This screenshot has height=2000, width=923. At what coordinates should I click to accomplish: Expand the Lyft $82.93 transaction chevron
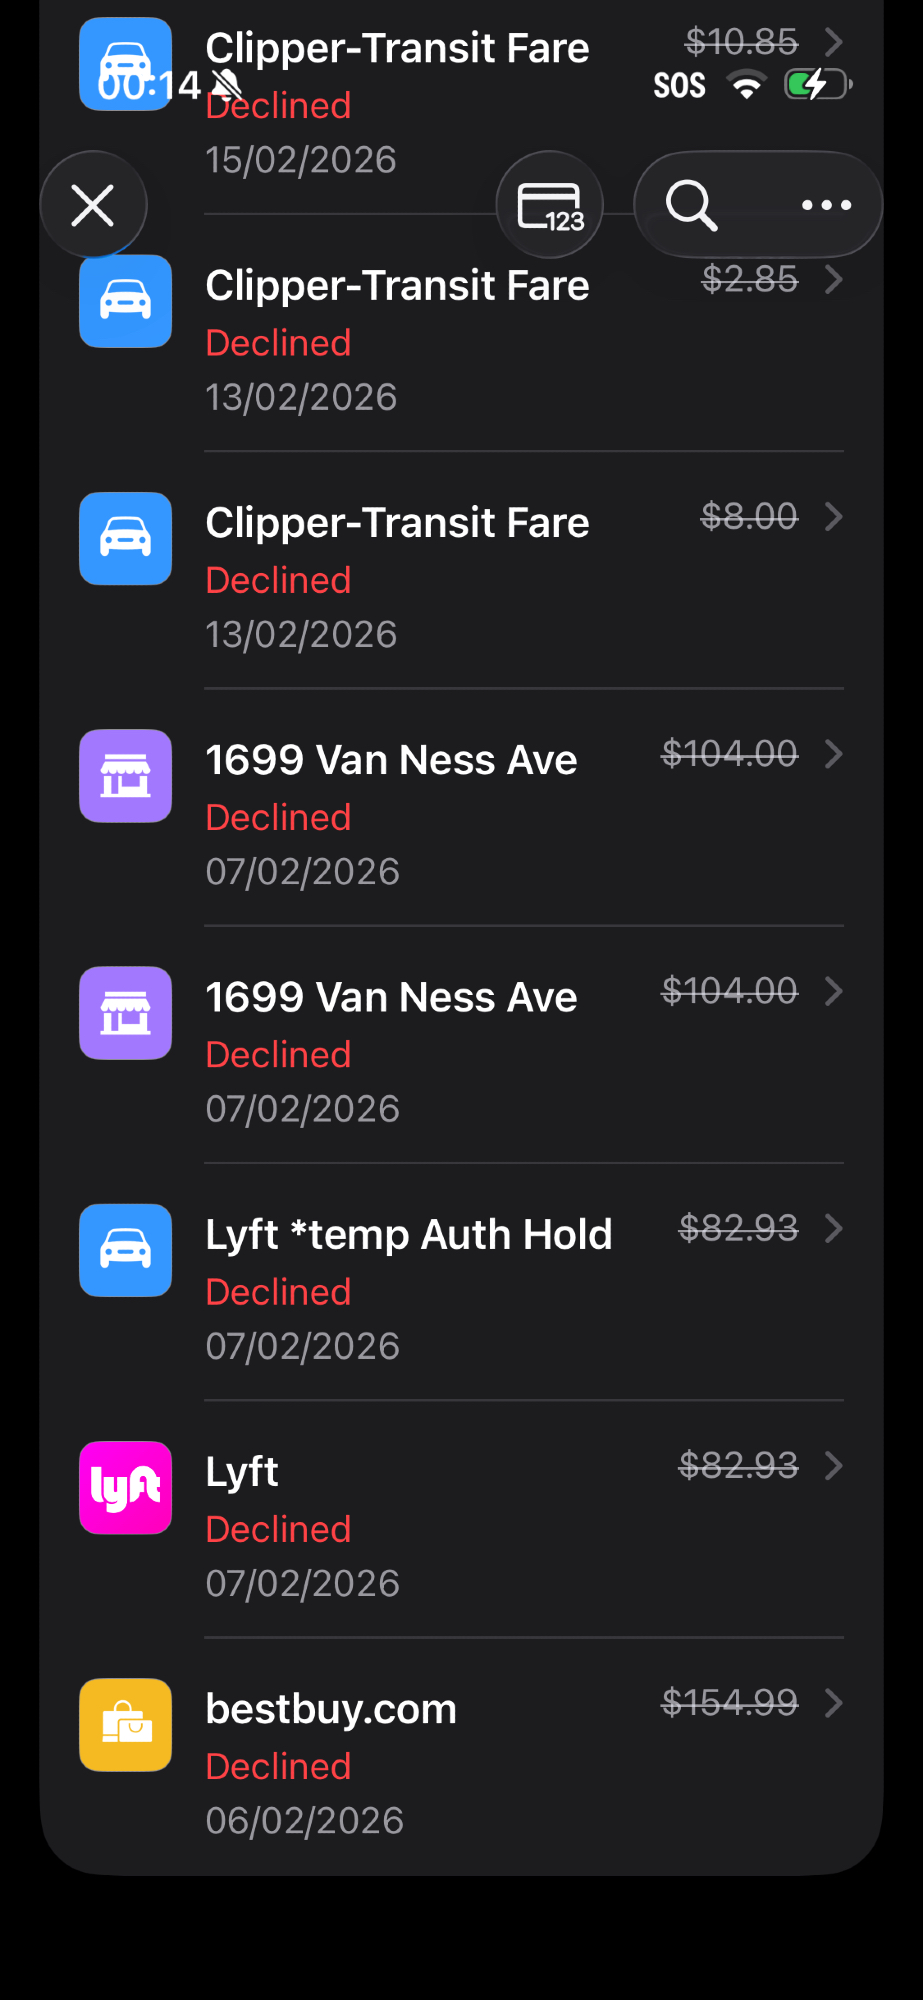pos(833,1465)
